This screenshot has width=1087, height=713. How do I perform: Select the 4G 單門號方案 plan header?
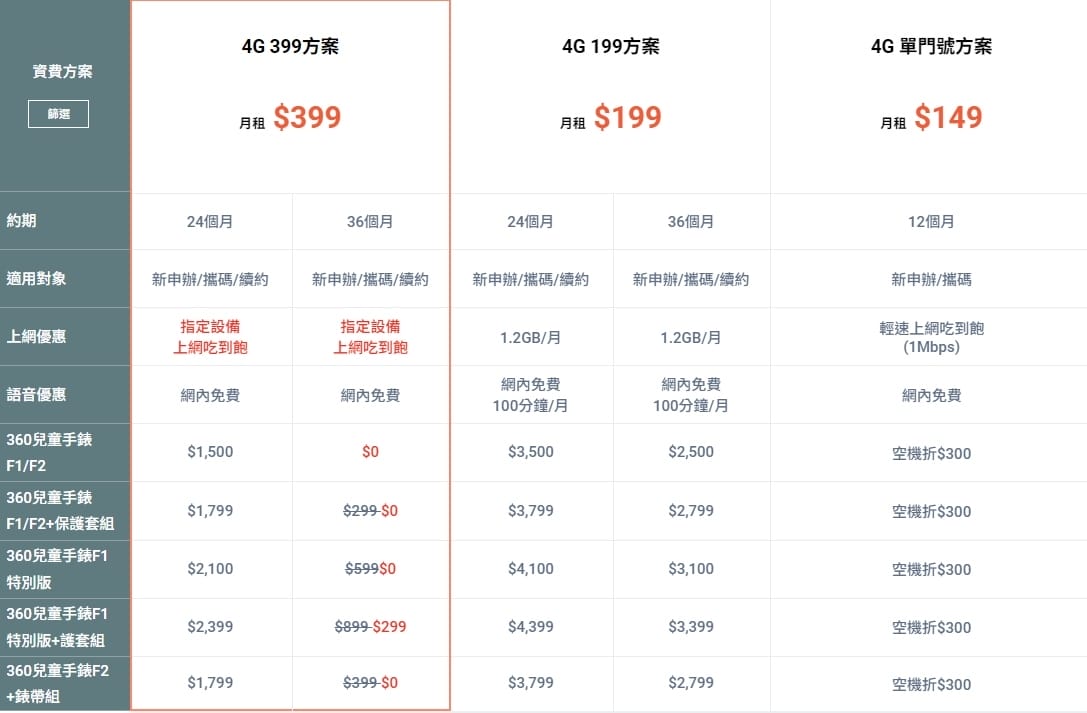tap(931, 45)
